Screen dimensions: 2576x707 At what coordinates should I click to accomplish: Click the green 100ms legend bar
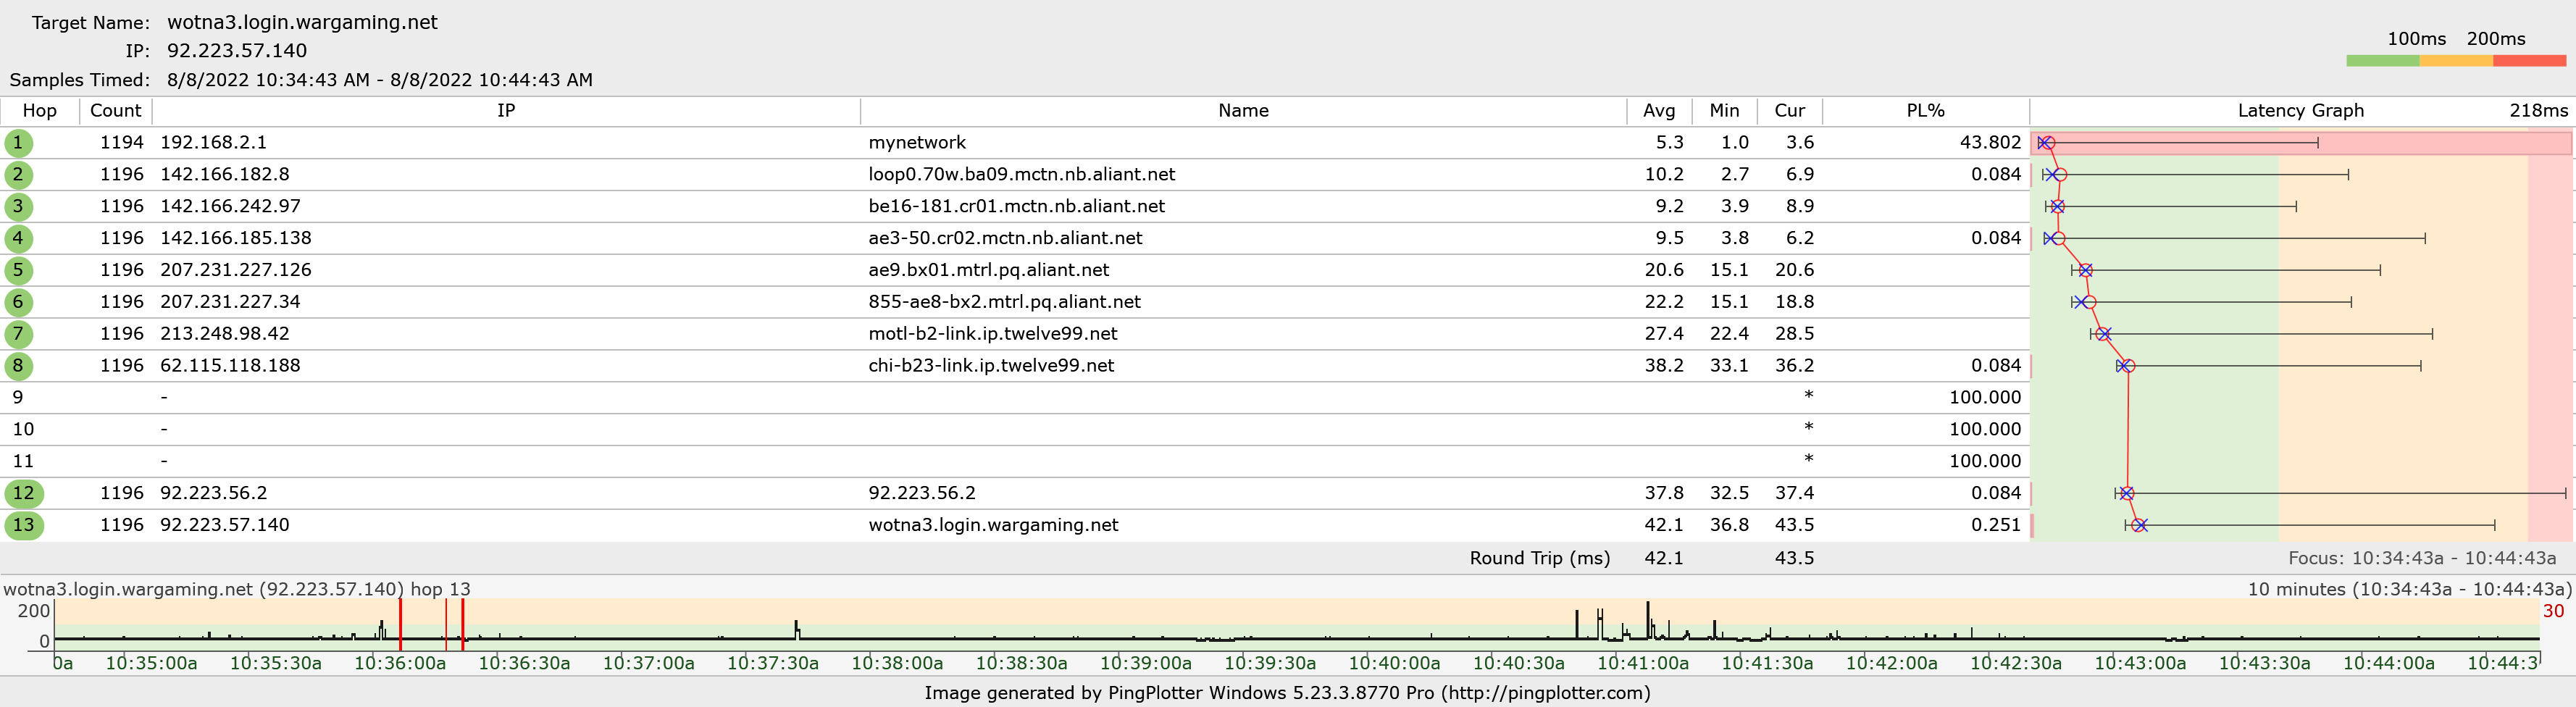tap(2382, 61)
